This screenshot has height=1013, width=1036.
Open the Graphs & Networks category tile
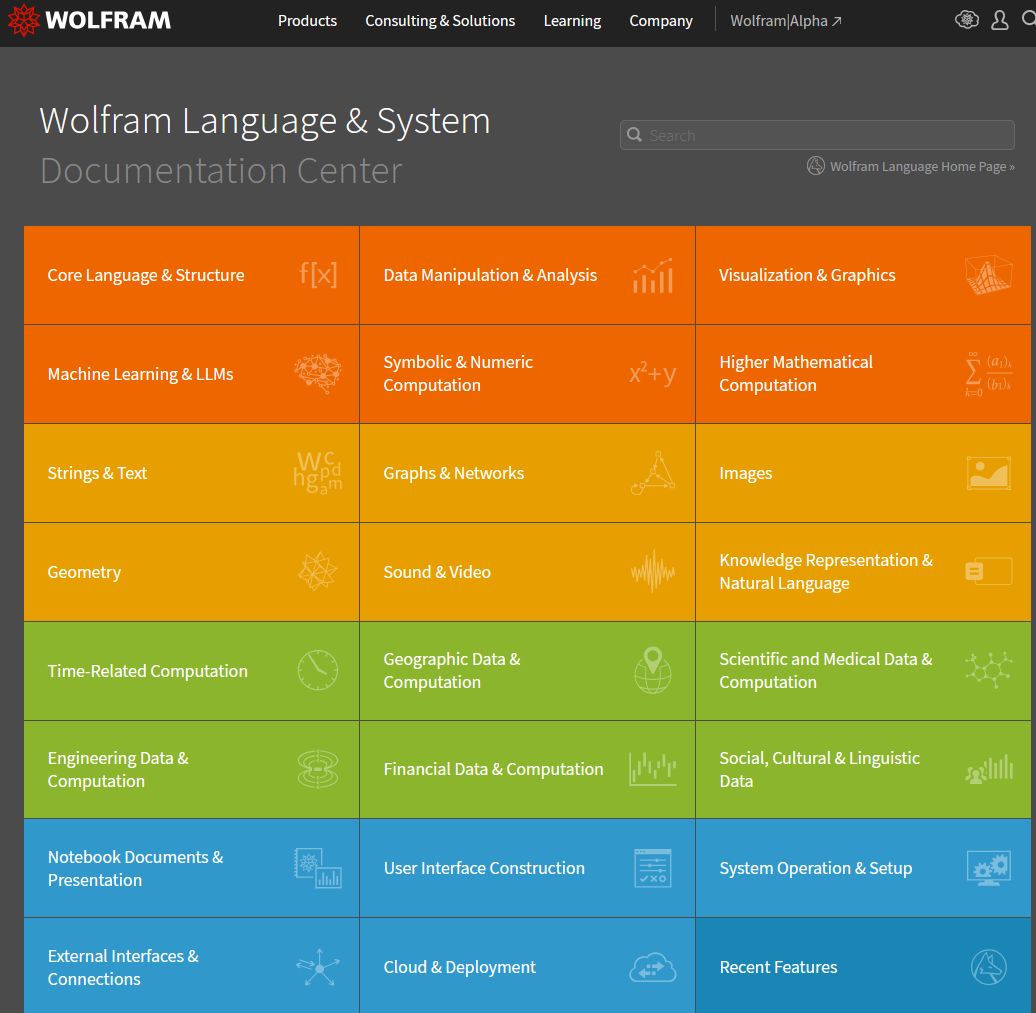click(x=454, y=473)
